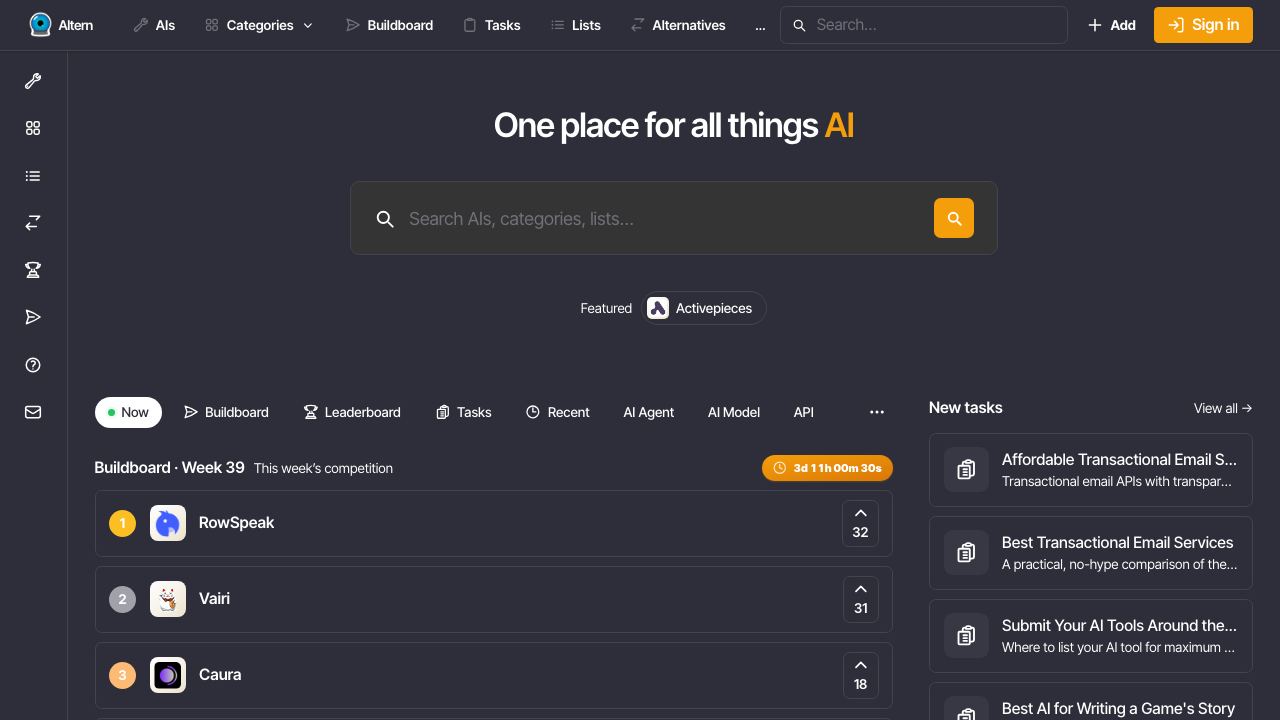1280x720 pixels.
Task: Open the RowSpeak entry
Action: [x=494, y=523]
